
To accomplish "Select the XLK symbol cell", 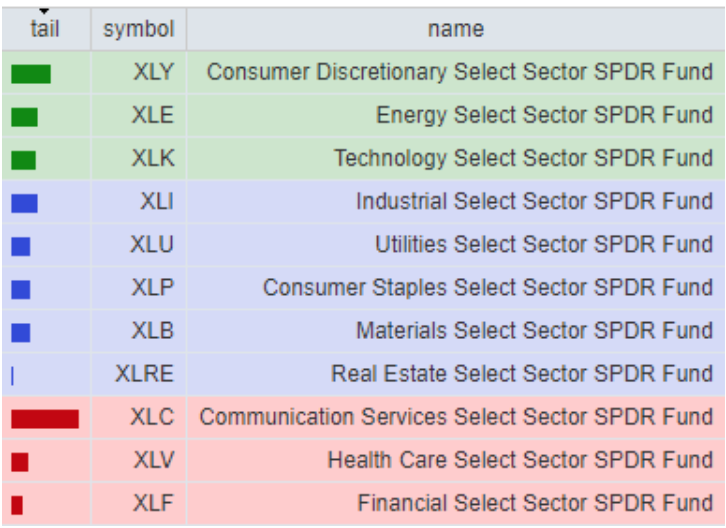I will [152, 158].
